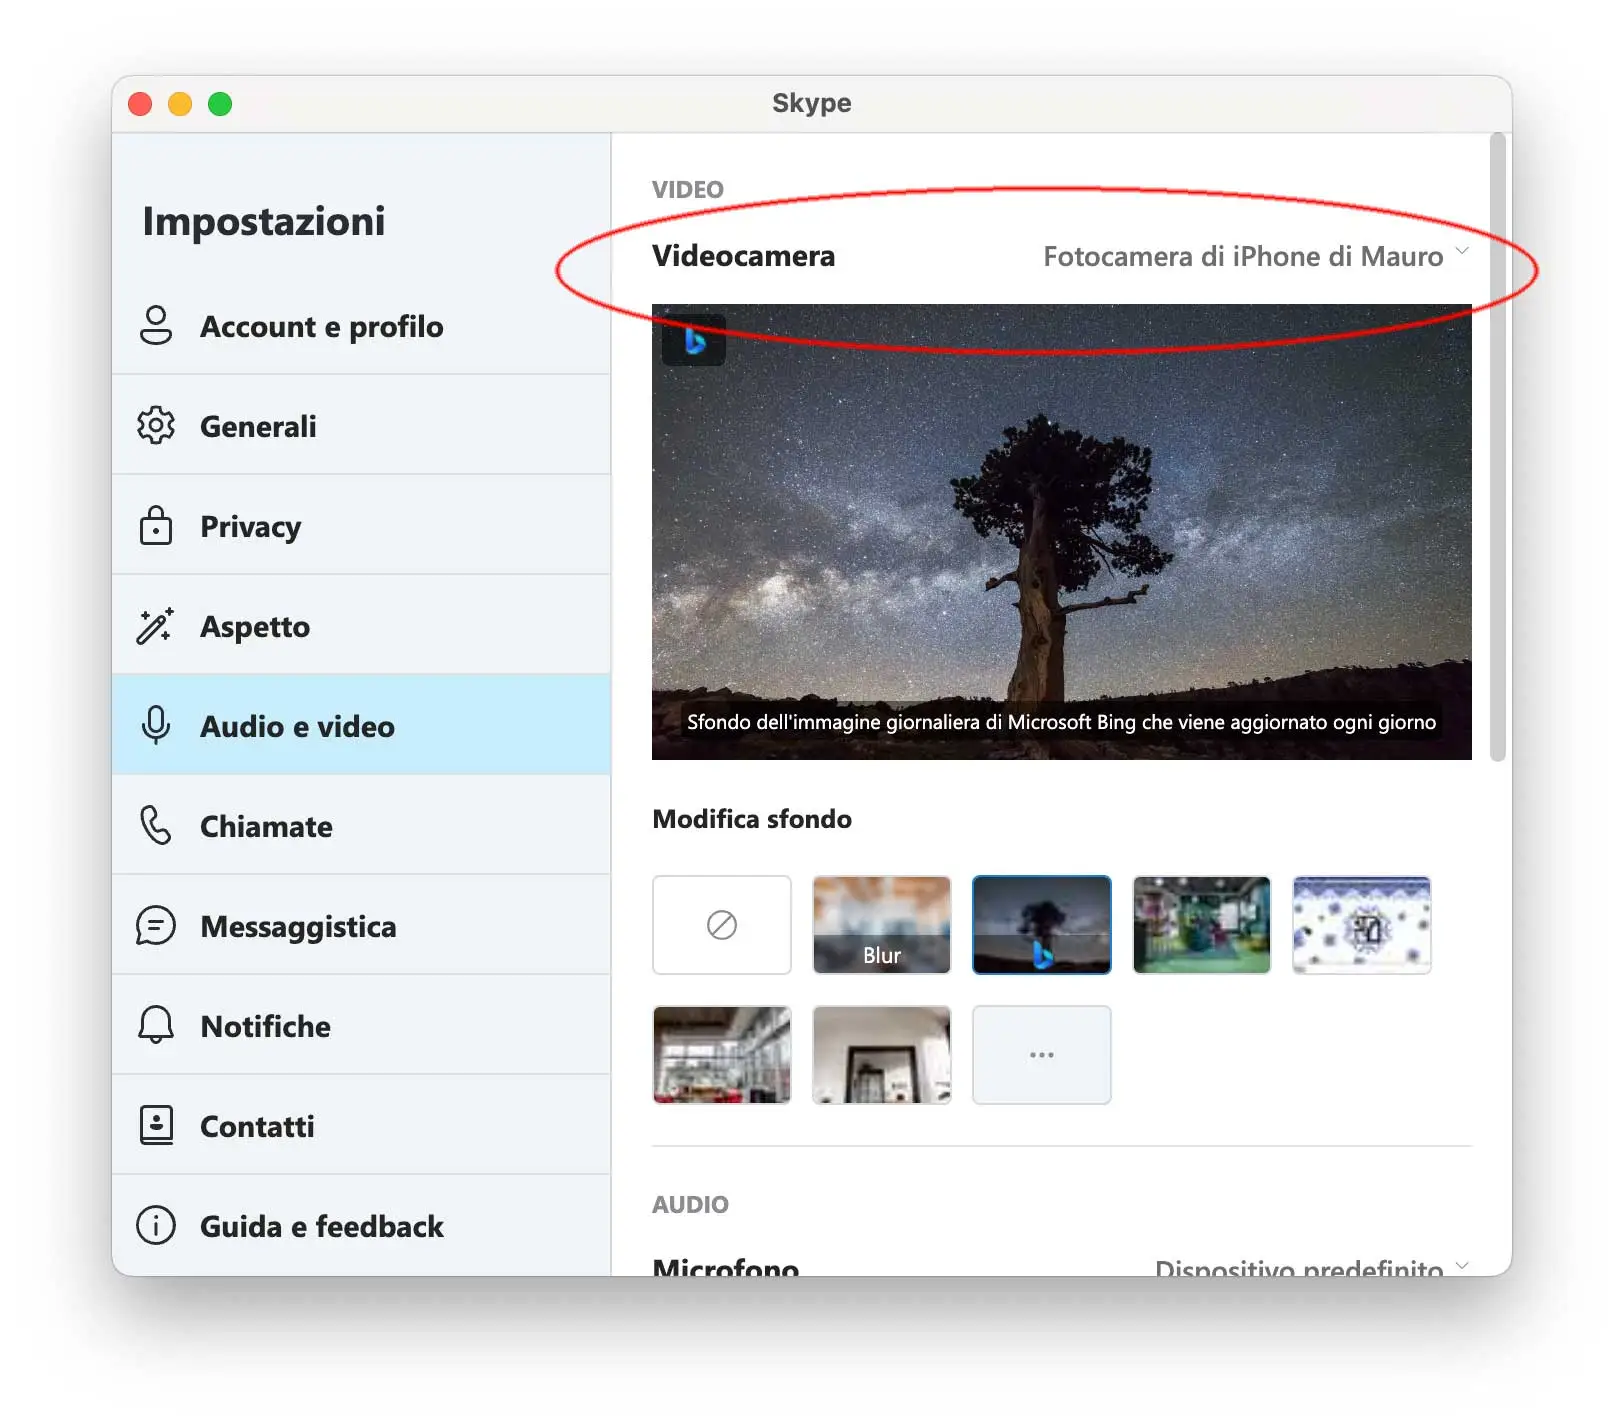Screen dimensions: 1624x1424
Task: Click the Privacy lock icon
Action: click(x=157, y=526)
